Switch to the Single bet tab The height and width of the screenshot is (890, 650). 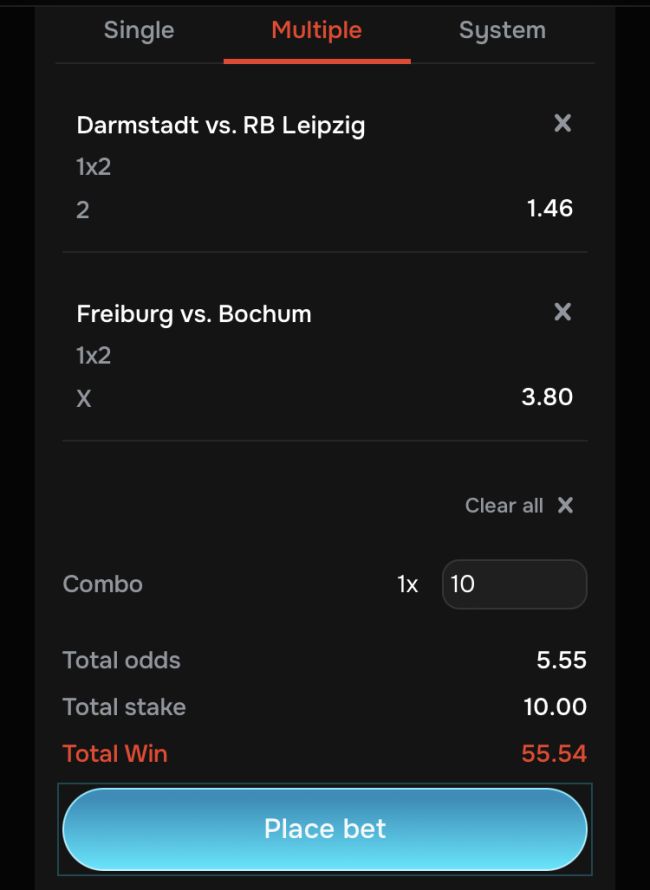click(x=139, y=31)
